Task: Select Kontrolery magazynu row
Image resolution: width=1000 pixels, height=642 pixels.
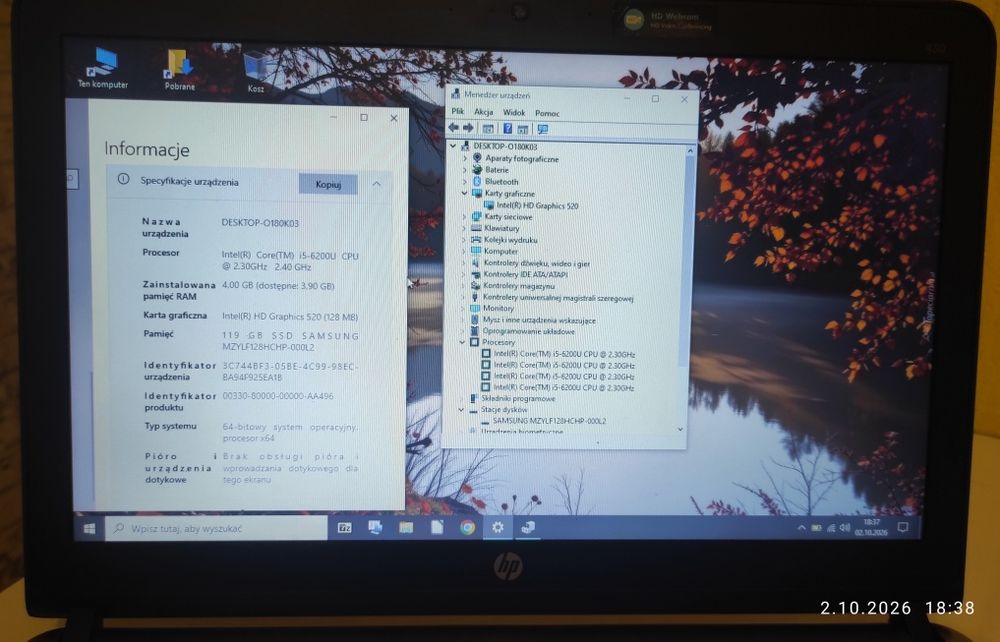Action: point(513,286)
